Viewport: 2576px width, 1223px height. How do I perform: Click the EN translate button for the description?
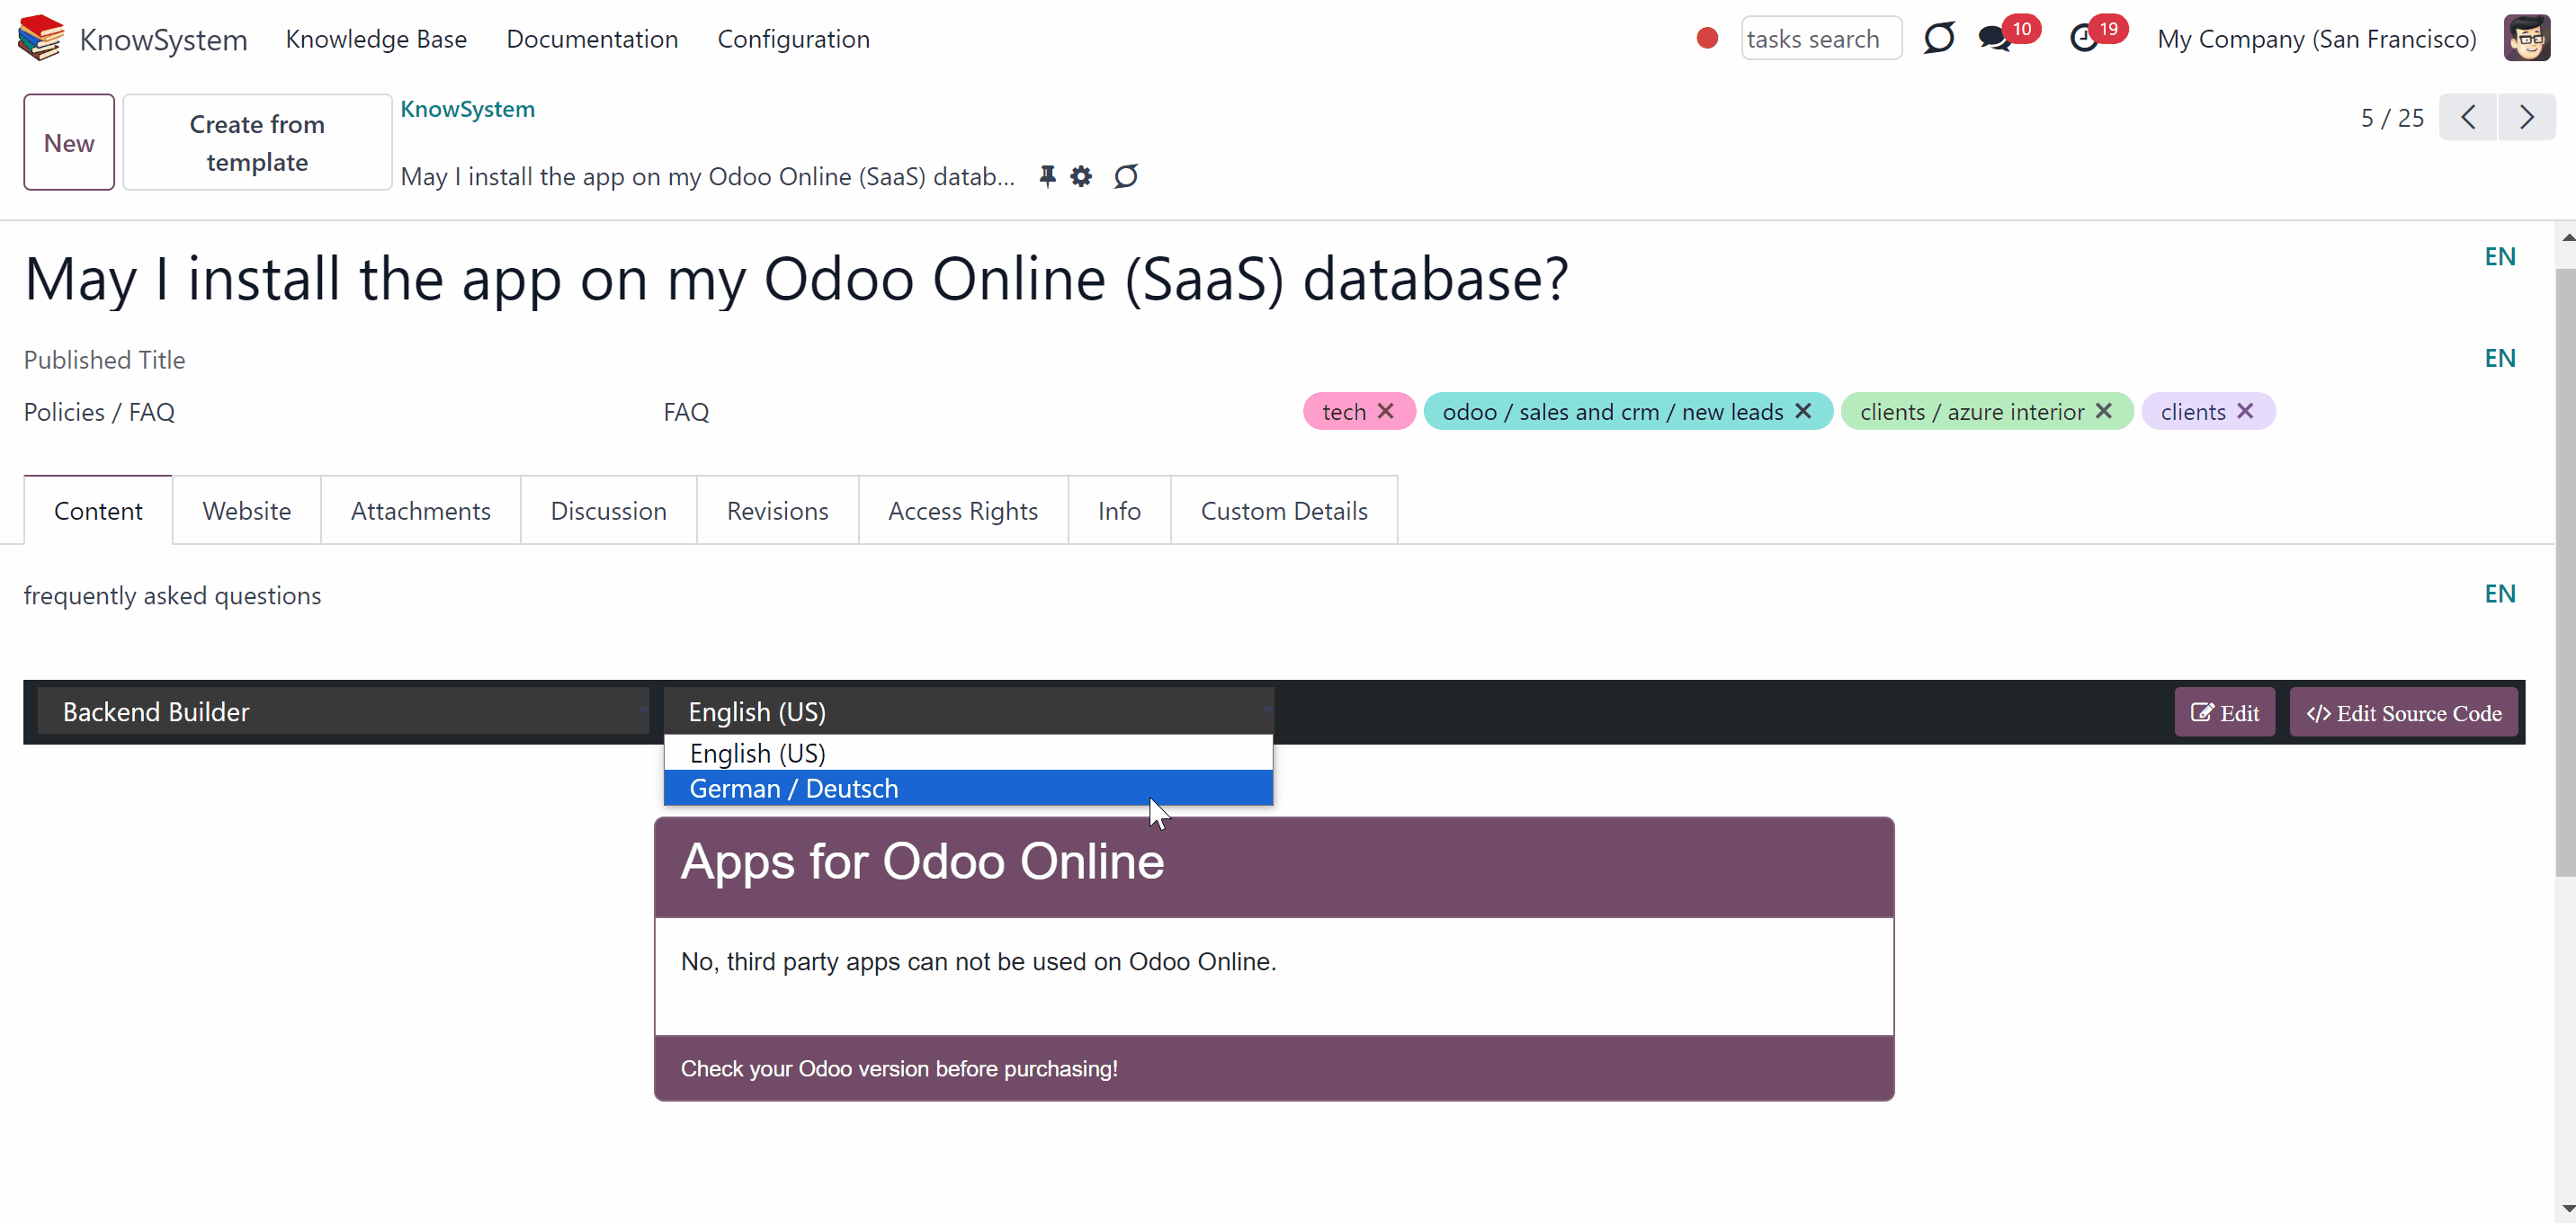tap(2500, 593)
